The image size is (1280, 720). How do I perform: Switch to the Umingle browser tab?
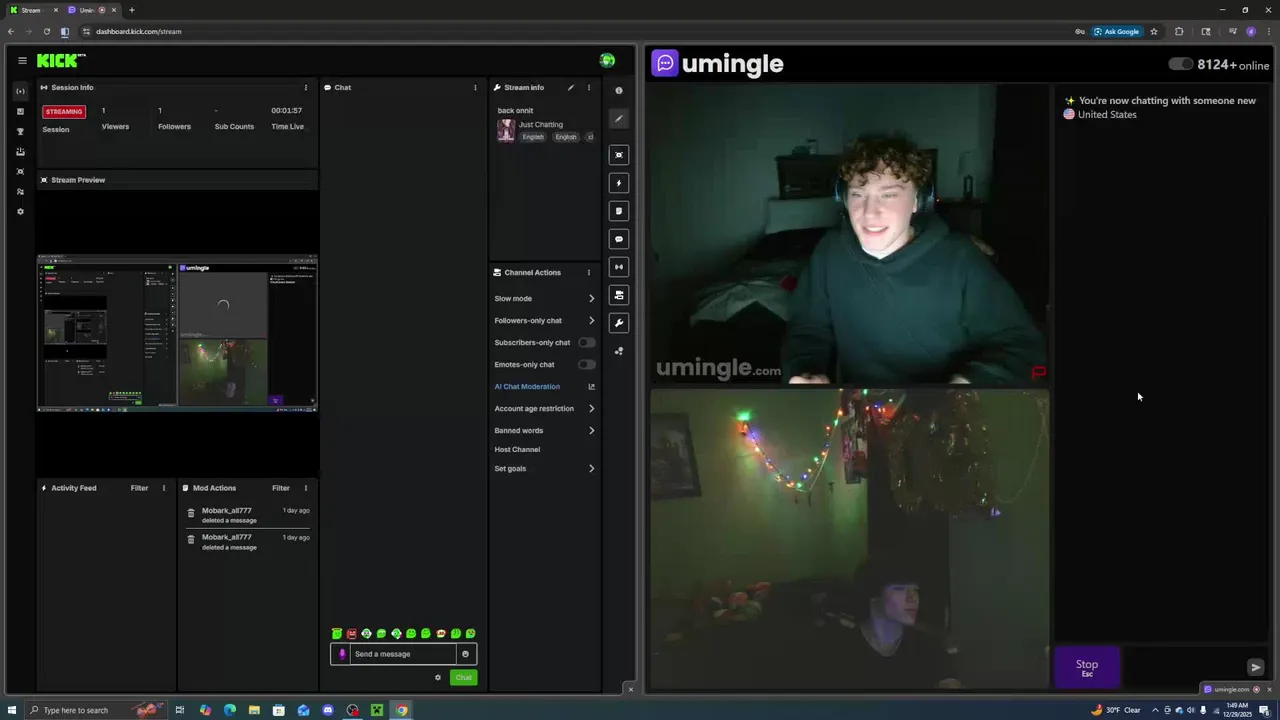90,10
